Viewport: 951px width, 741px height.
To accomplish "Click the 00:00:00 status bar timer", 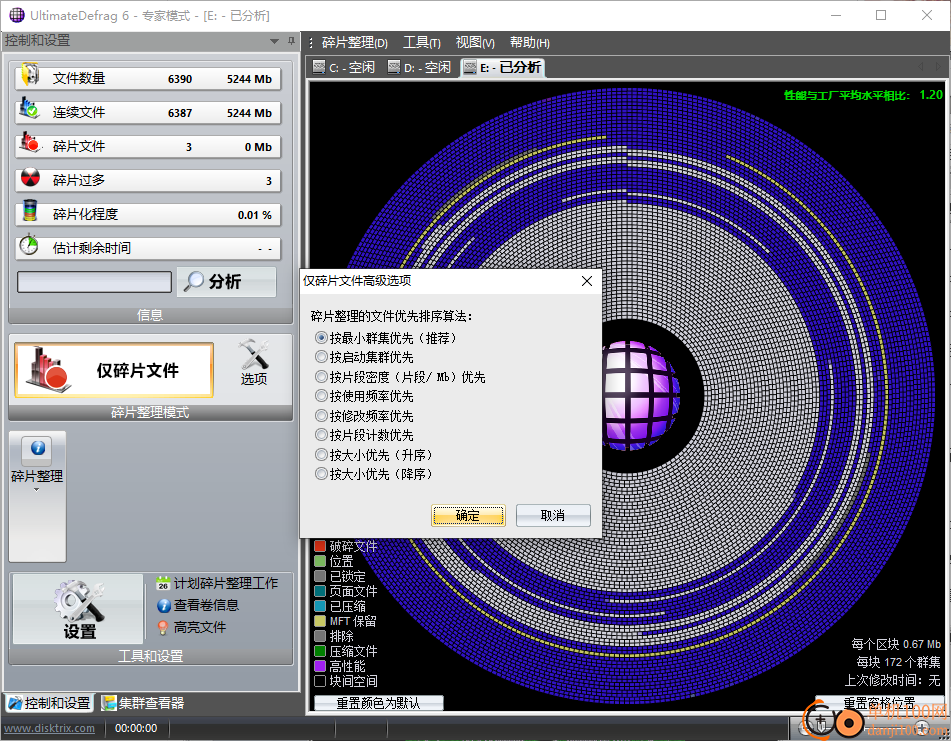I will 136,728.
